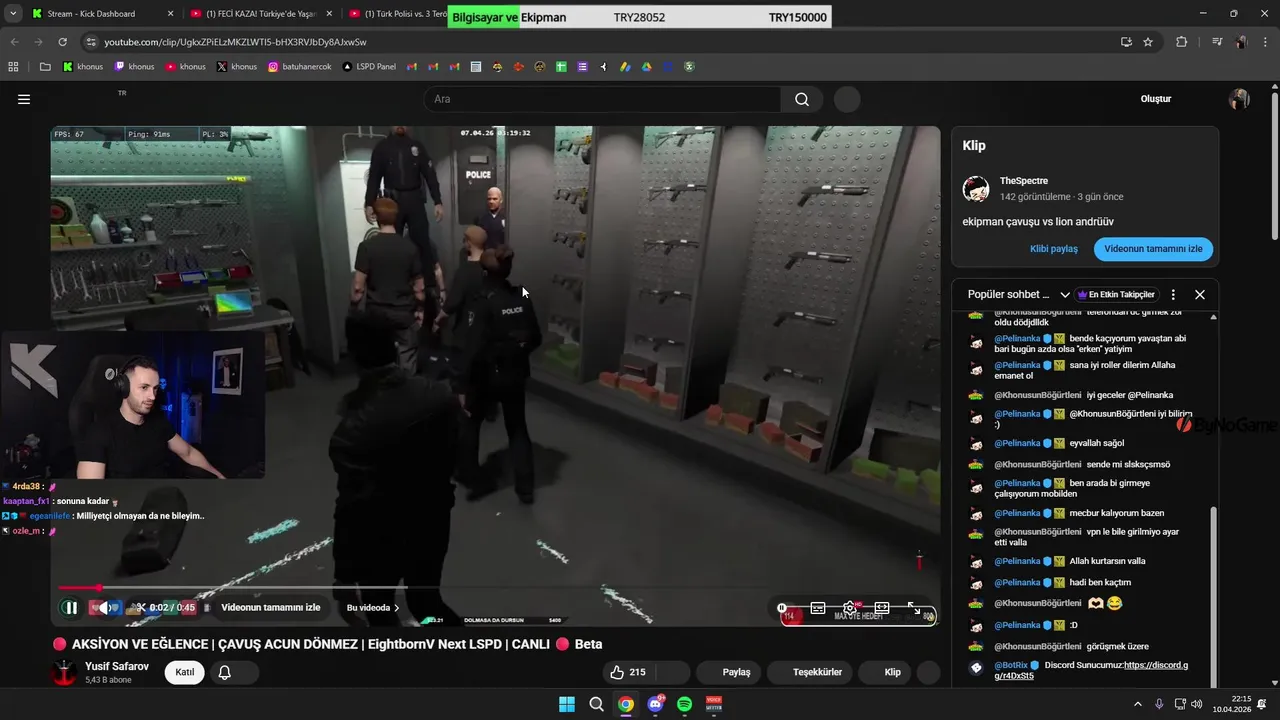This screenshot has width=1280, height=720.
Task: Open Discord from the taskbar
Action: click(655, 704)
